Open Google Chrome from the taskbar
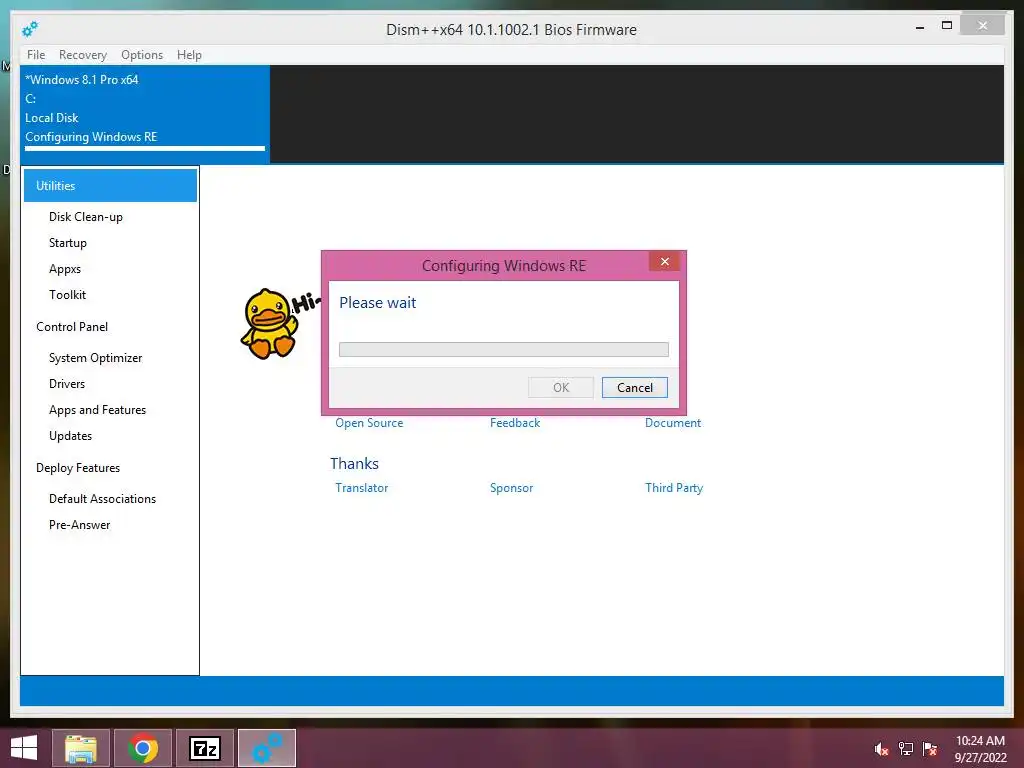The height and width of the screenshot is (768, 1024). click(x=143, y=748)
